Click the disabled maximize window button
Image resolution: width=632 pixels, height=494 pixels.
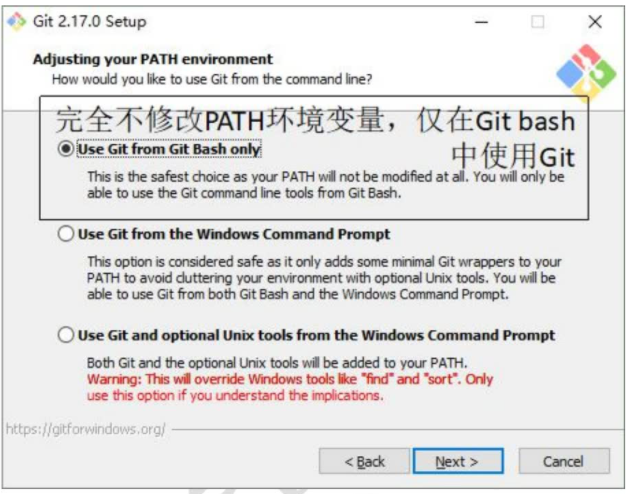[x=537, y=22]
